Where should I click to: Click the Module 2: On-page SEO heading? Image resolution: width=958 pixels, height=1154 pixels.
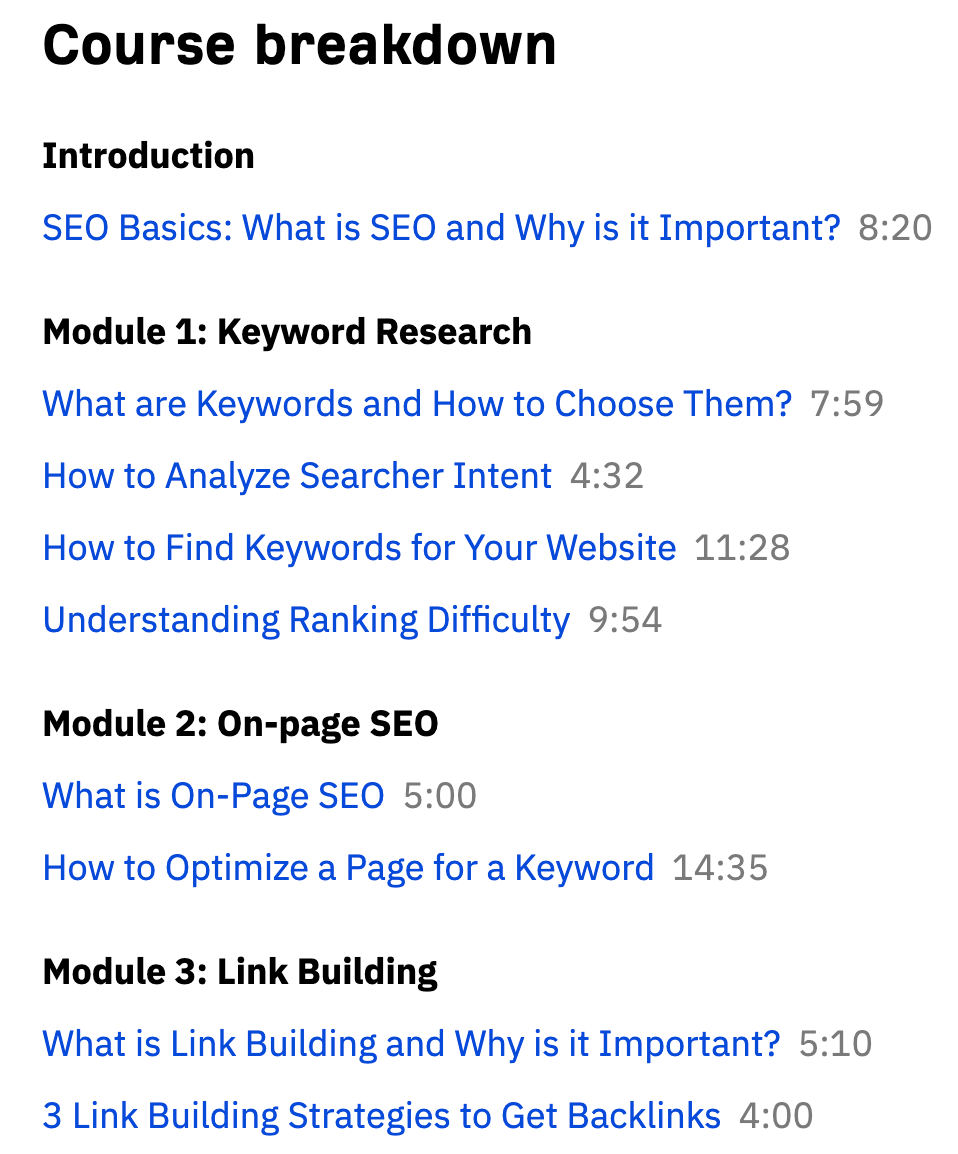[x=241, y=724]
